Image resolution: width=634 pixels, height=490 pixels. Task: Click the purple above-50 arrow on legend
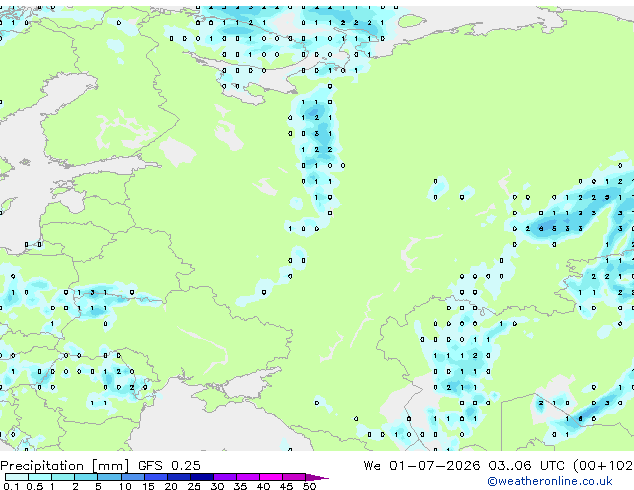coord(317,477)
